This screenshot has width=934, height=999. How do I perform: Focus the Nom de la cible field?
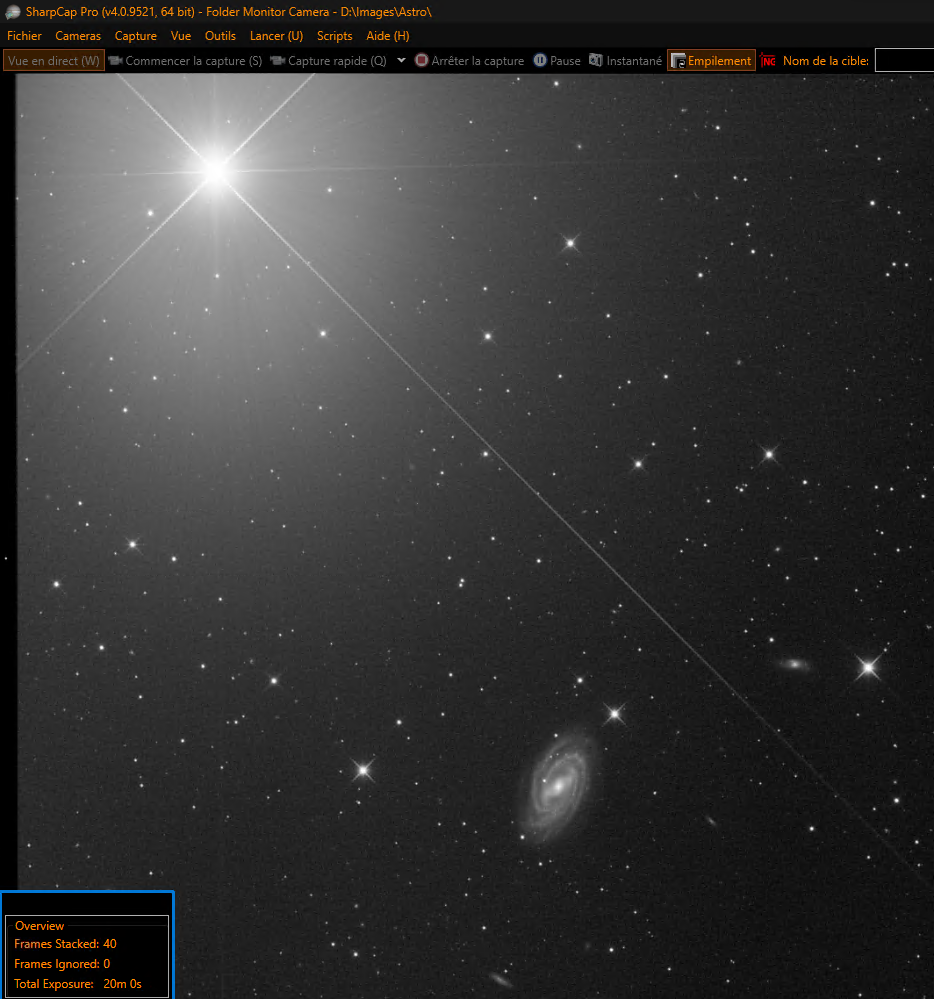pos(904,61)
